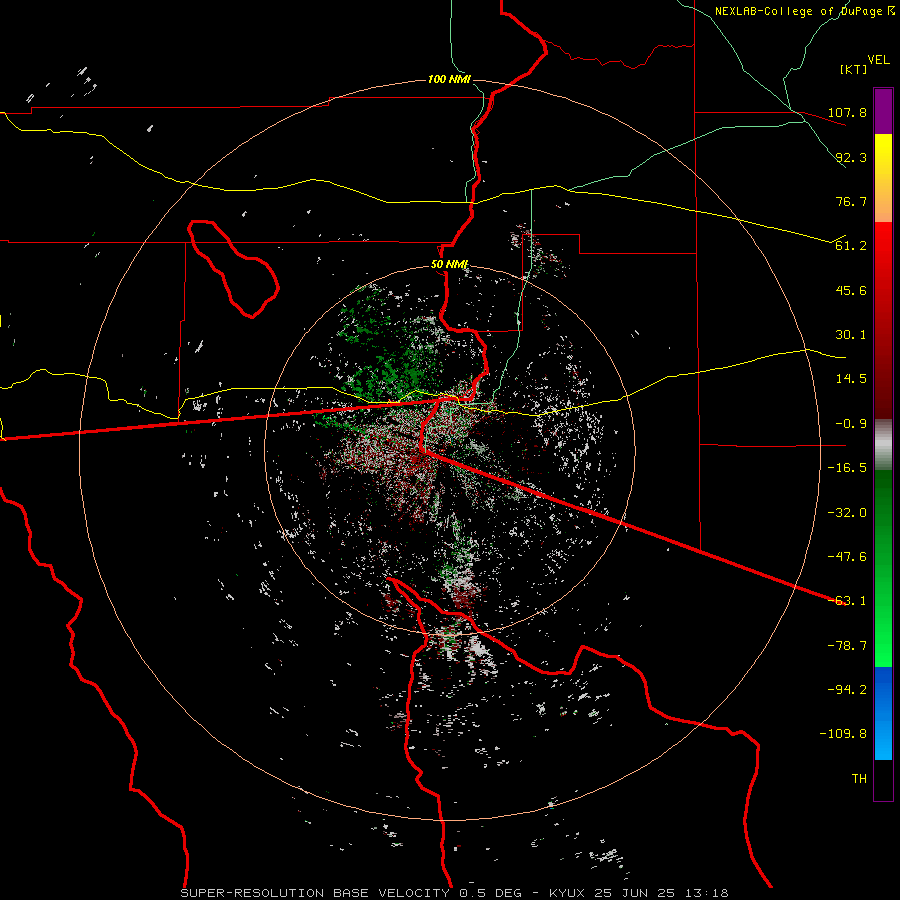
Task: Click the Super-Resolution Base Velocity caption
Action: (x=454, y=893)
